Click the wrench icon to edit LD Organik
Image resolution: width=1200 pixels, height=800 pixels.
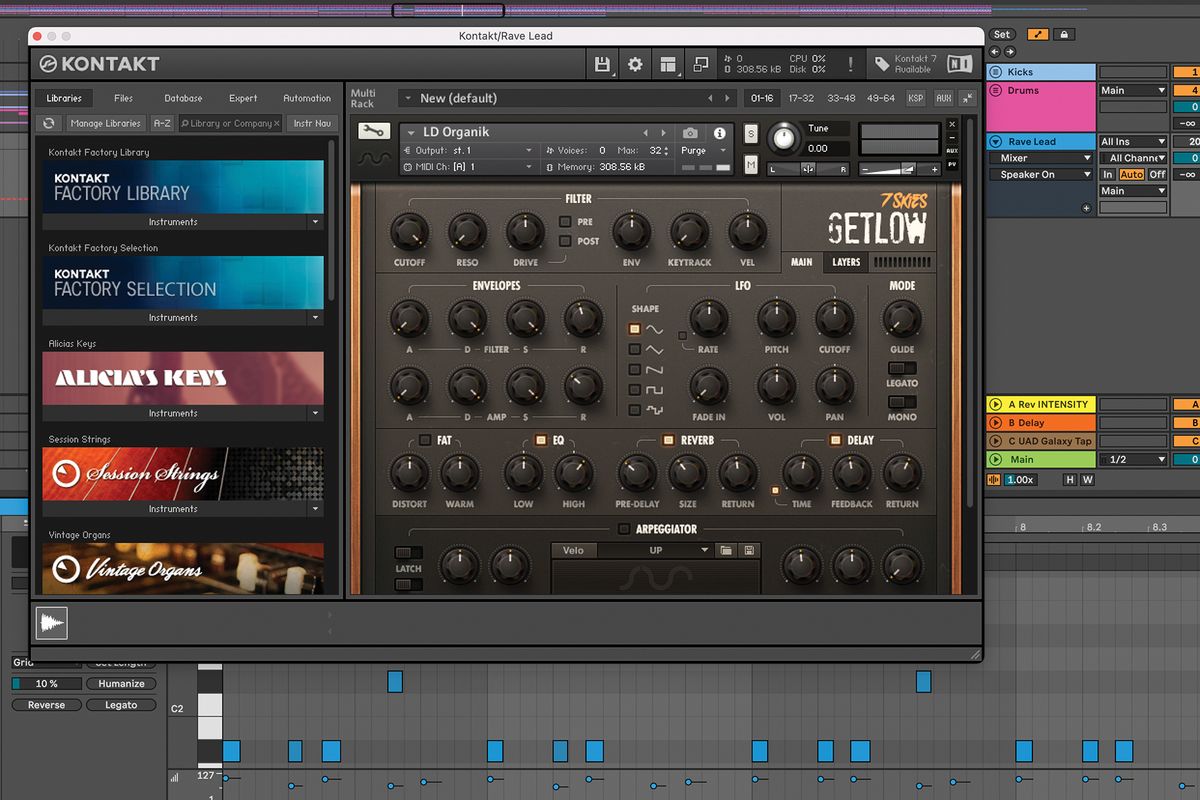[x=372, y=131]
